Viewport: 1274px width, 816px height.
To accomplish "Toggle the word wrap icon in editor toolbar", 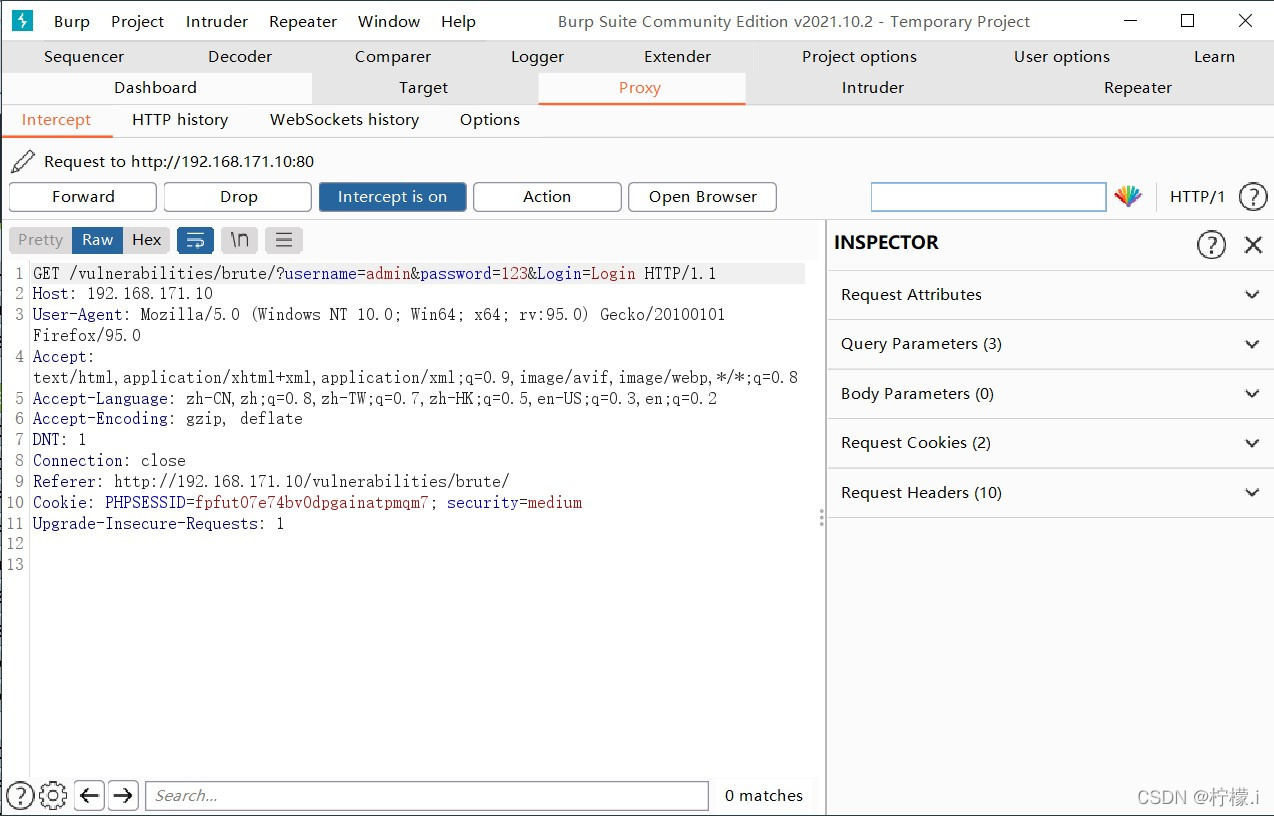I will tap(196, 240).
